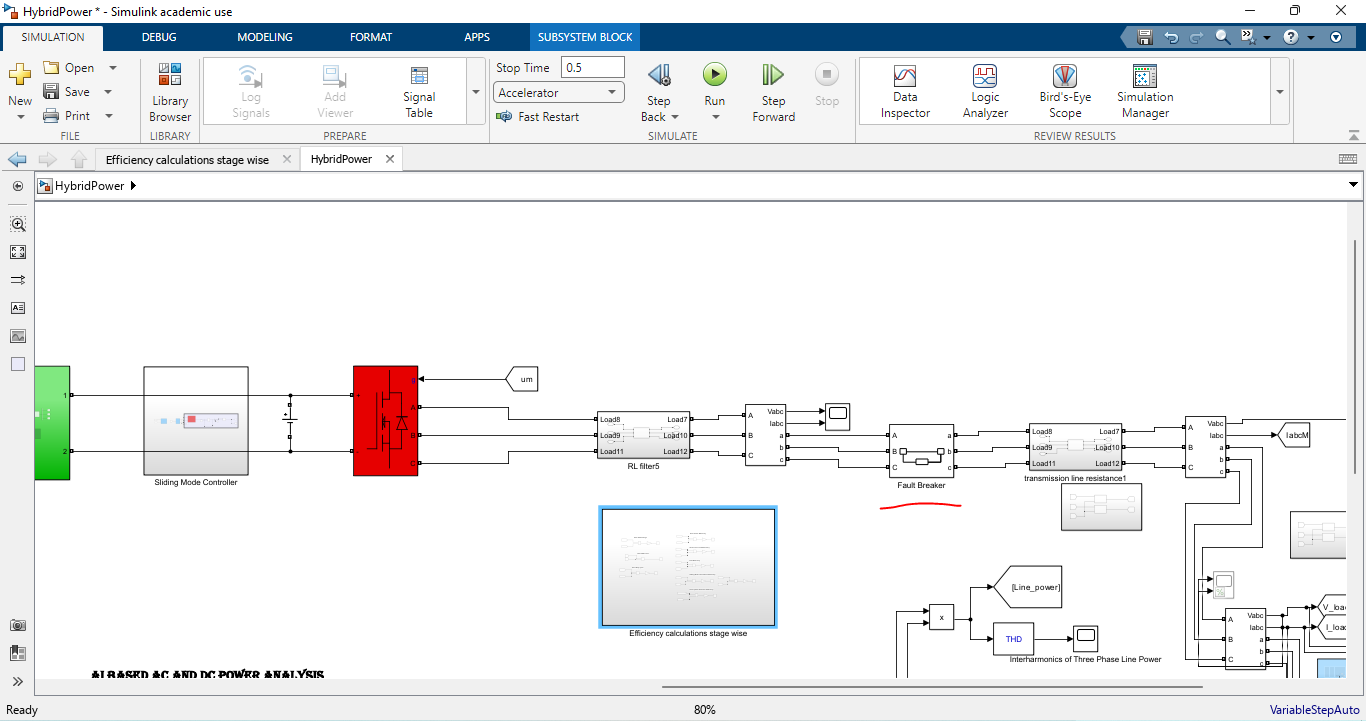The height and width of the screenshot is (721, 1366).
Task: Click the Step Forward icon
Action: tap(773, 75)
